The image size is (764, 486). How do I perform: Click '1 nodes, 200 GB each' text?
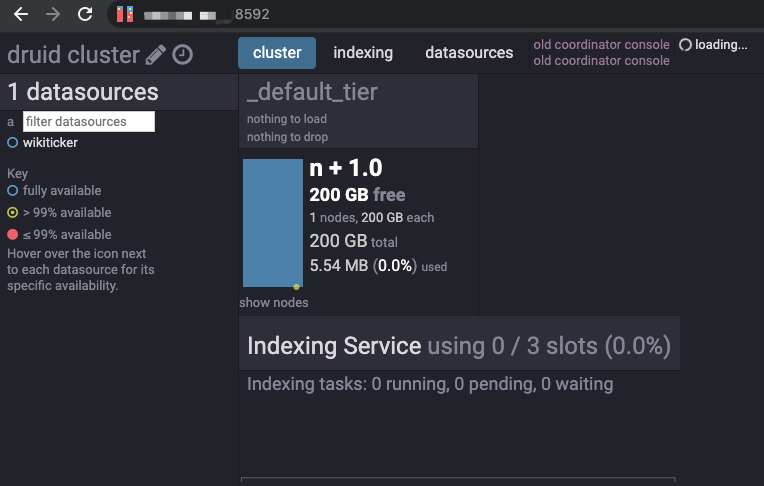pos(372,217)
